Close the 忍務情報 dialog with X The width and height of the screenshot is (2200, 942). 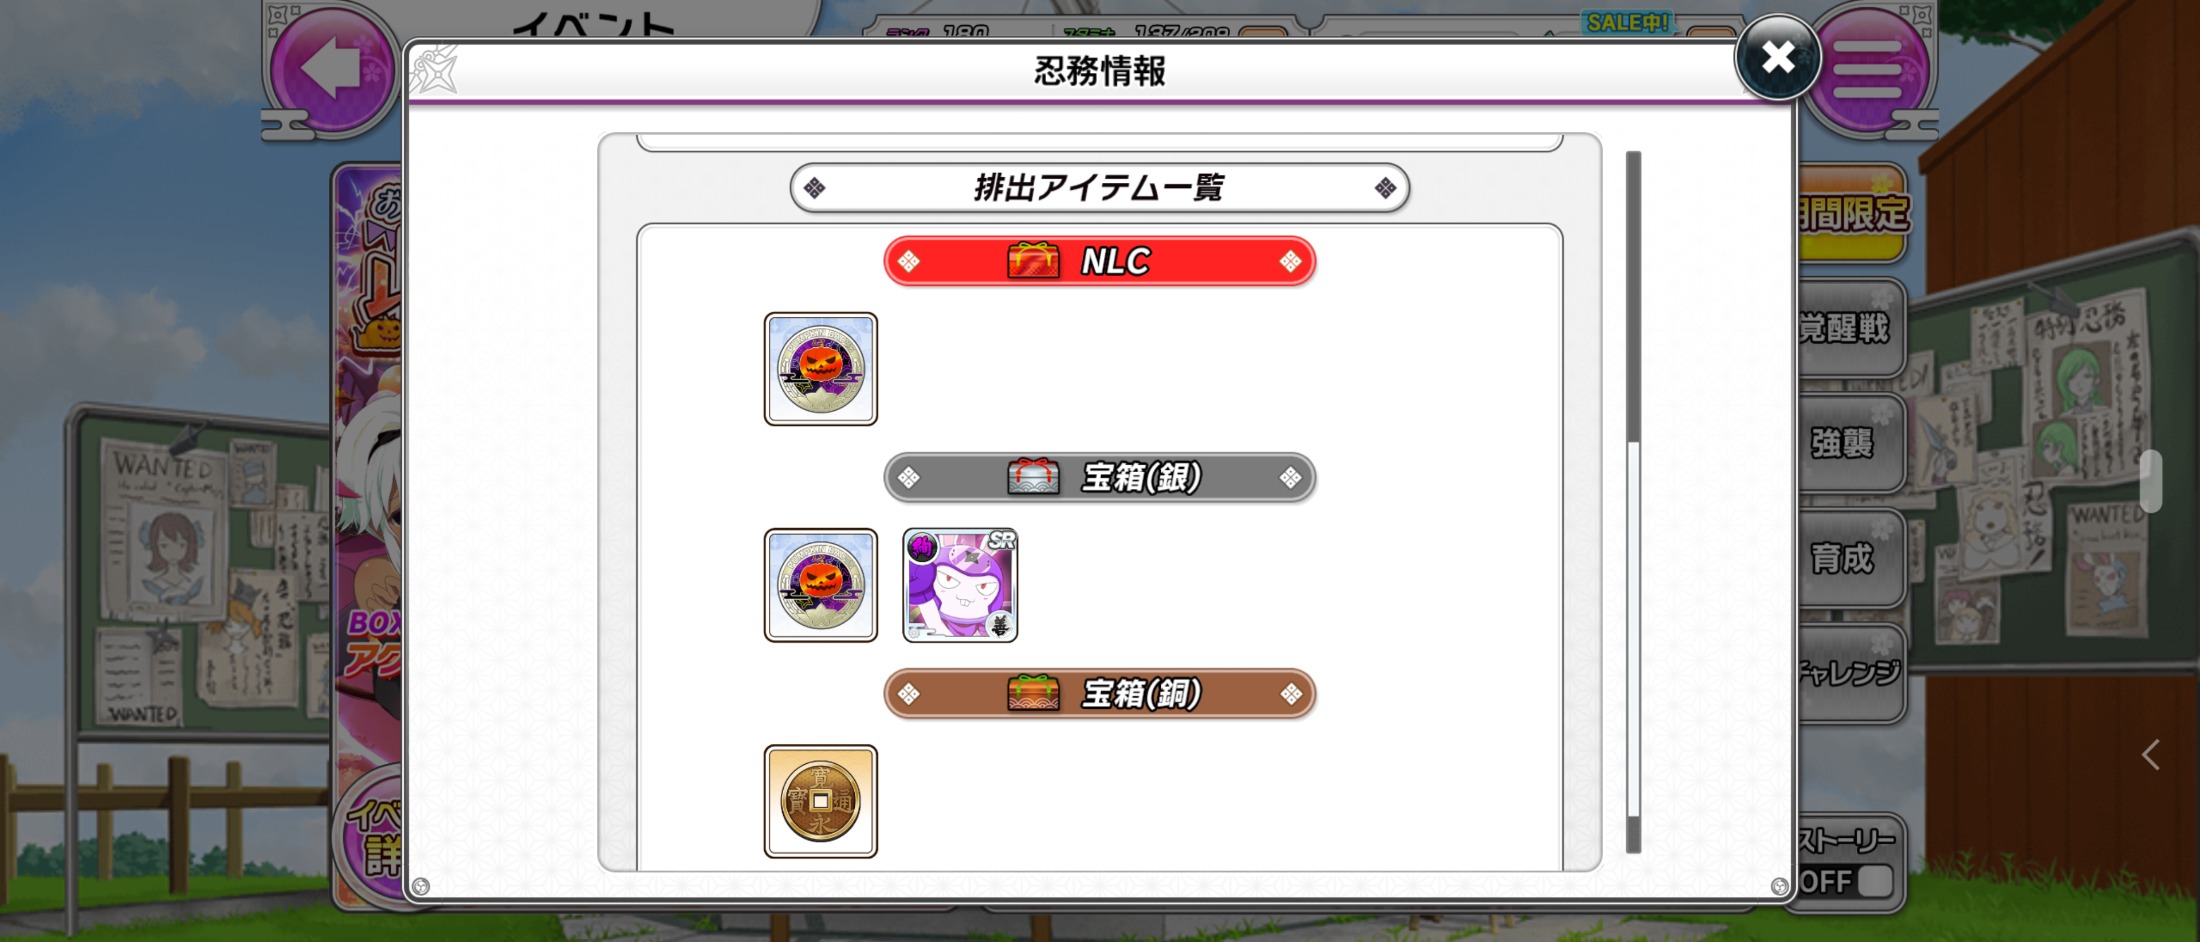pos(1777,57)
